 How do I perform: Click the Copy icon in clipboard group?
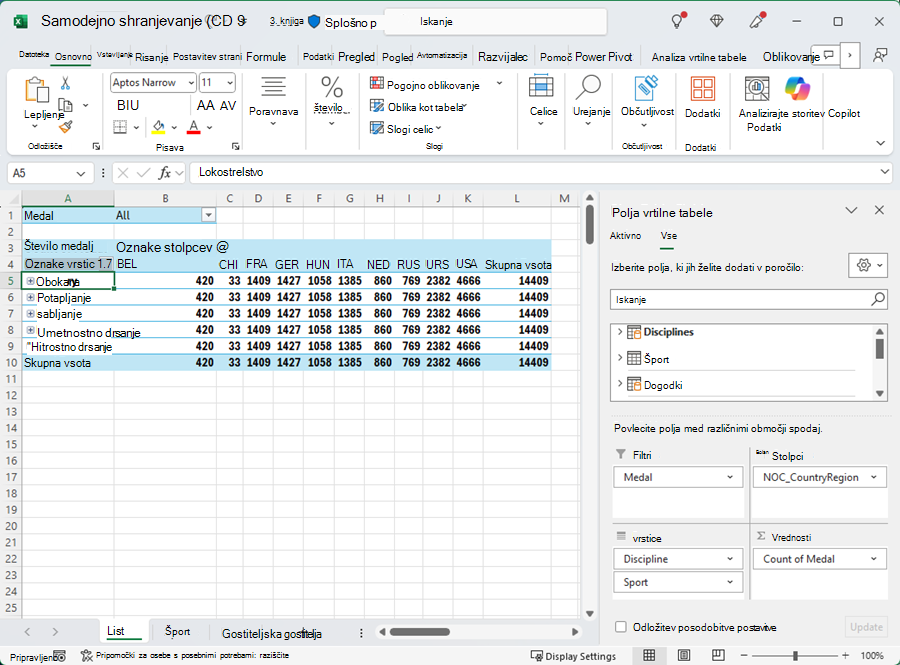click(x=66, y=105)
